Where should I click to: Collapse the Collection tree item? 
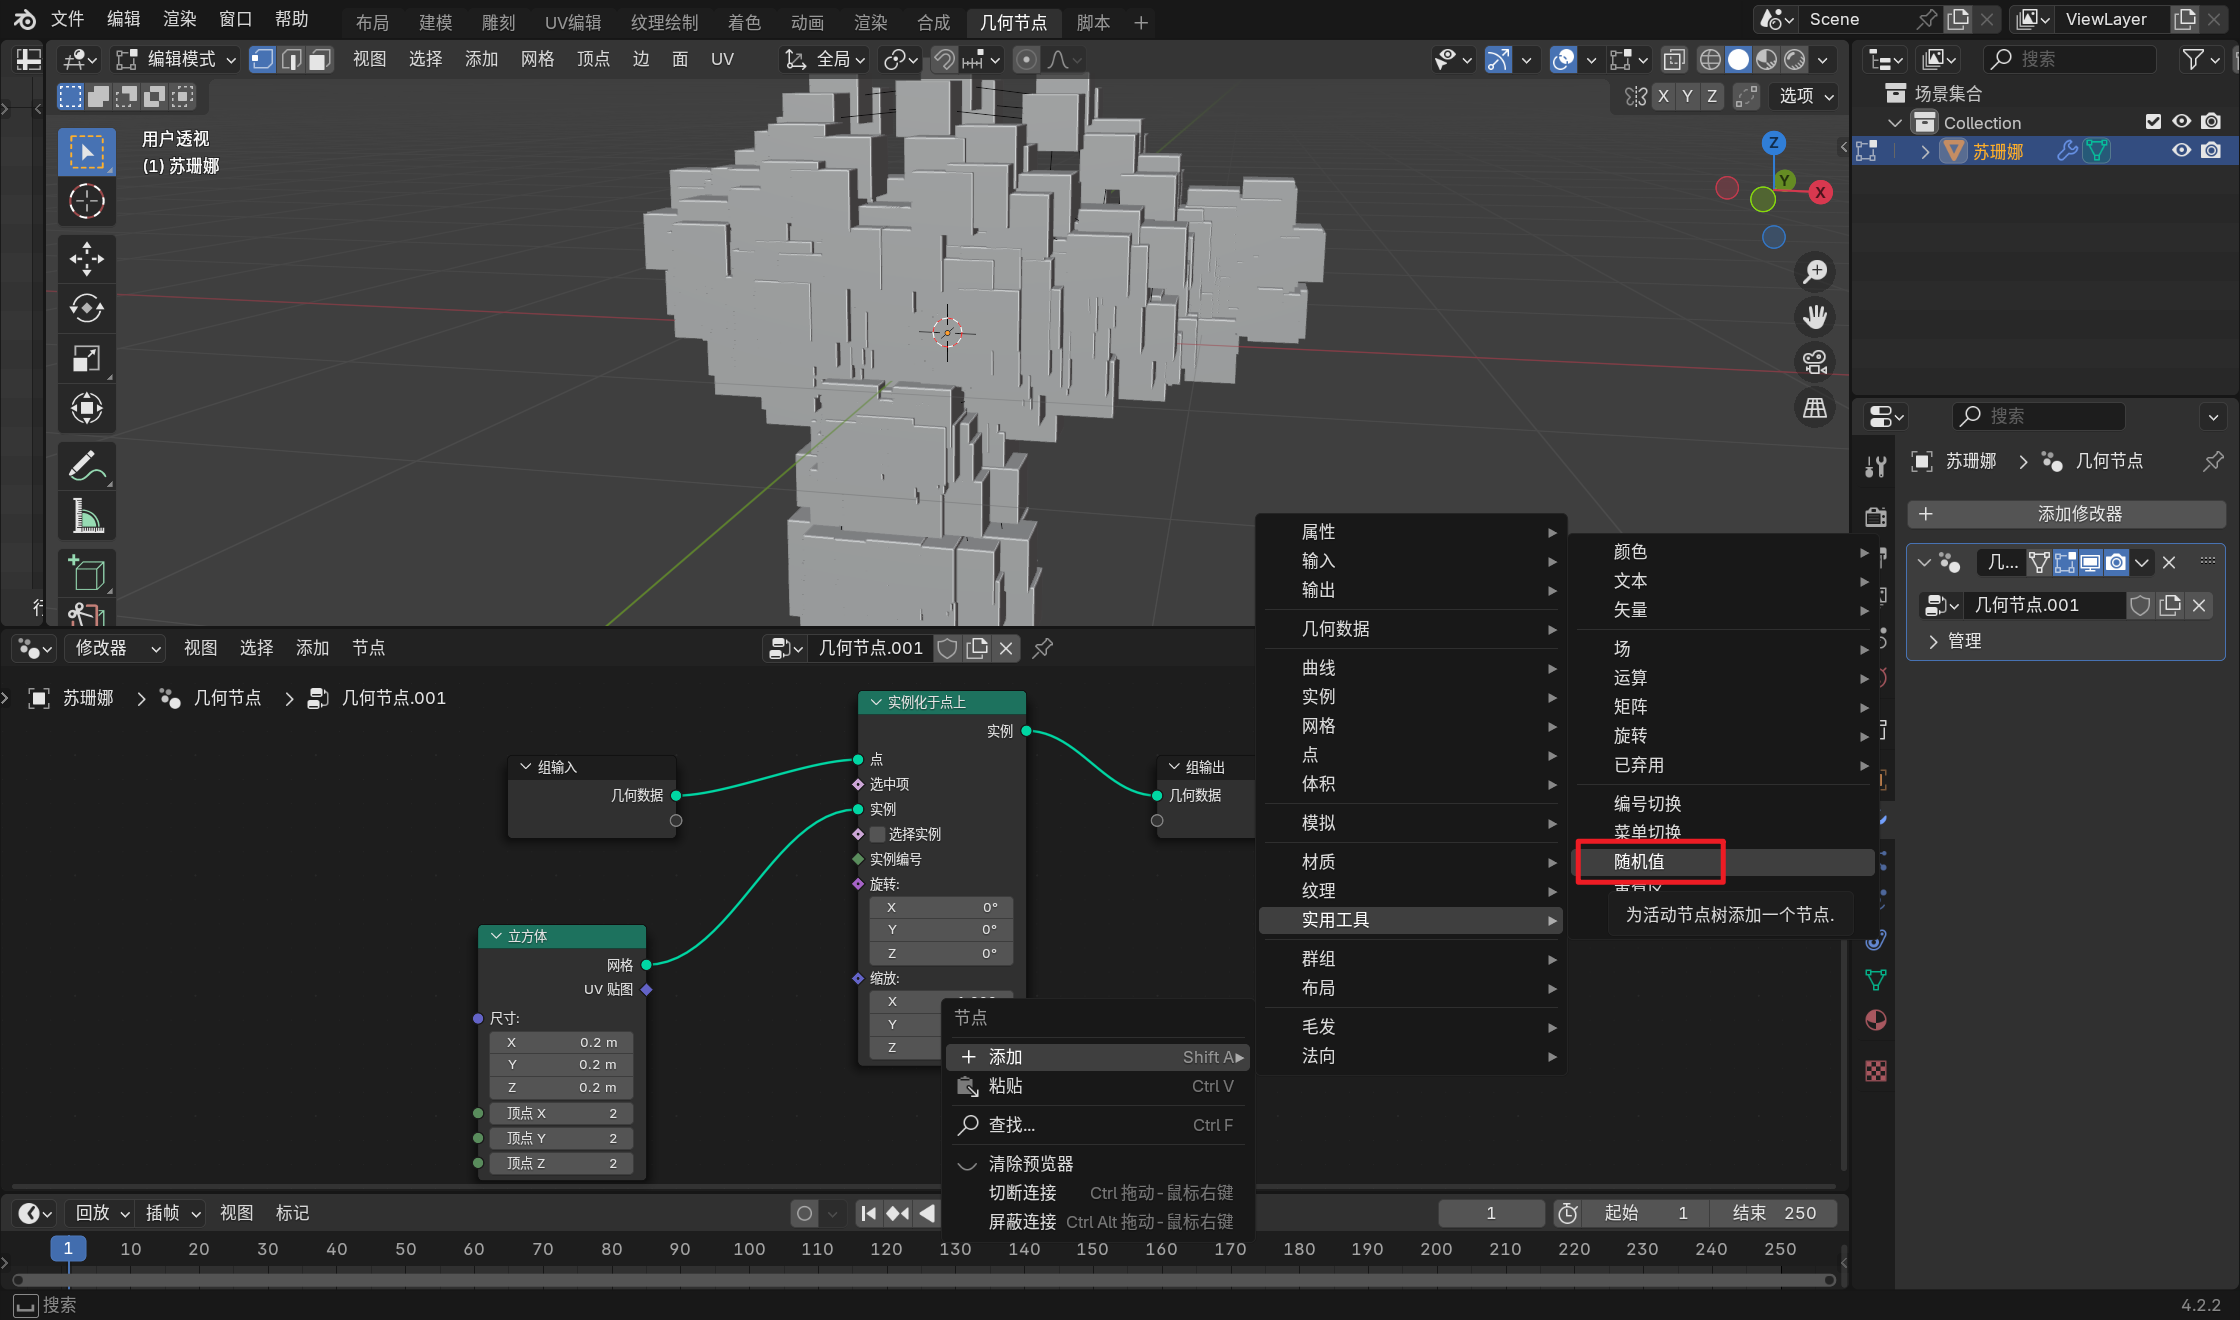(1895, 123)
